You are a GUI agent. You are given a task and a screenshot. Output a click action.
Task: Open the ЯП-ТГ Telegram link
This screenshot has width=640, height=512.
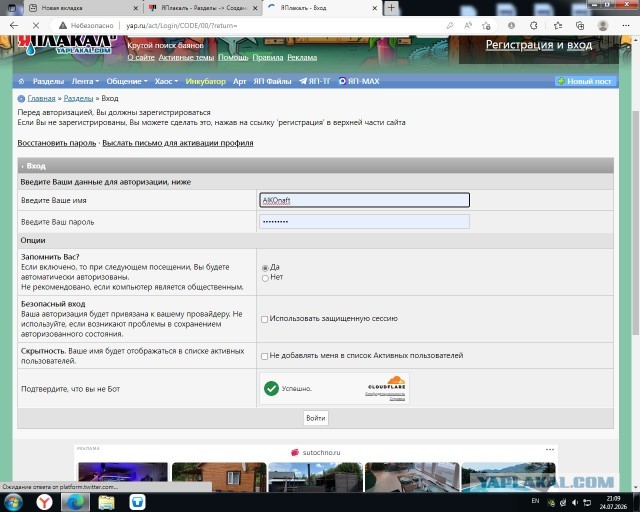(315, 81)
